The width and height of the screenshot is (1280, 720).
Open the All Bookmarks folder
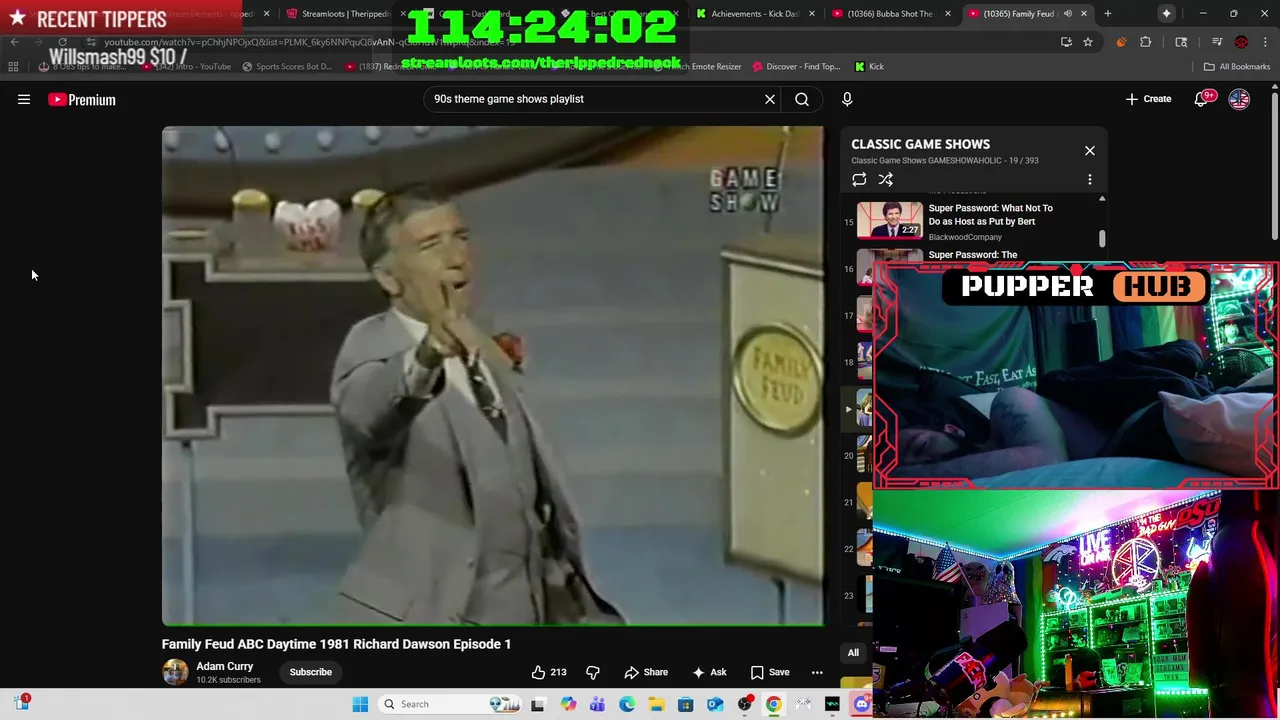(1237, 67)
